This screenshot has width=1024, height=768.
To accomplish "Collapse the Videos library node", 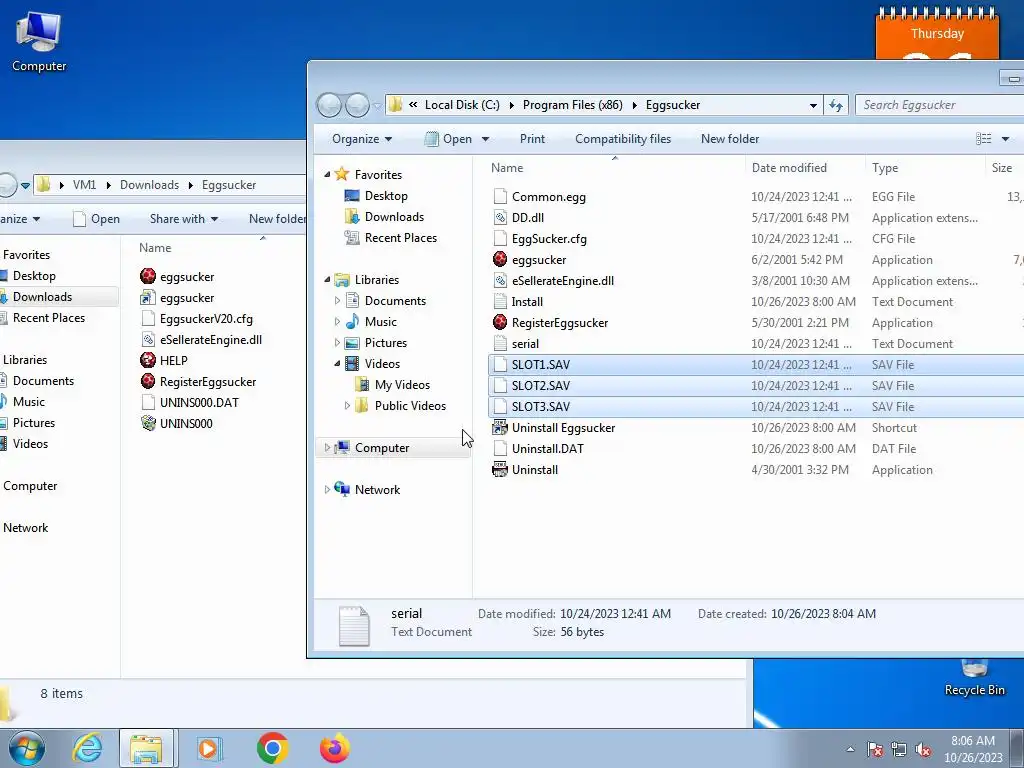I will 338,364.
